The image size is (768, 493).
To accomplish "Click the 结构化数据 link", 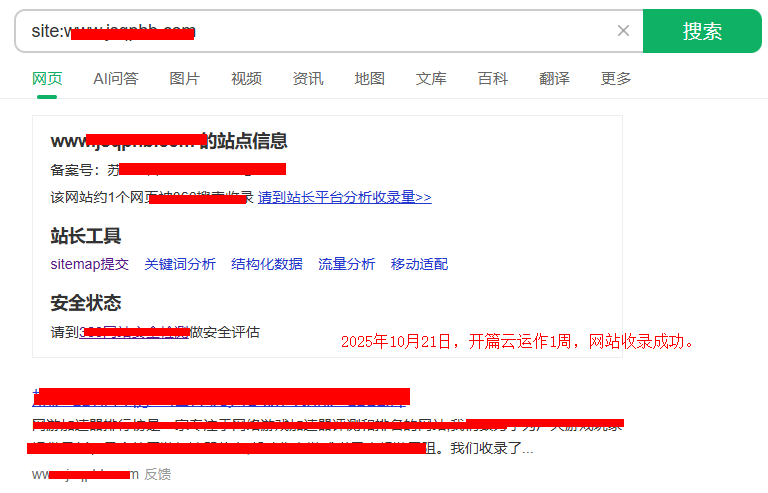I will [267, 264].
